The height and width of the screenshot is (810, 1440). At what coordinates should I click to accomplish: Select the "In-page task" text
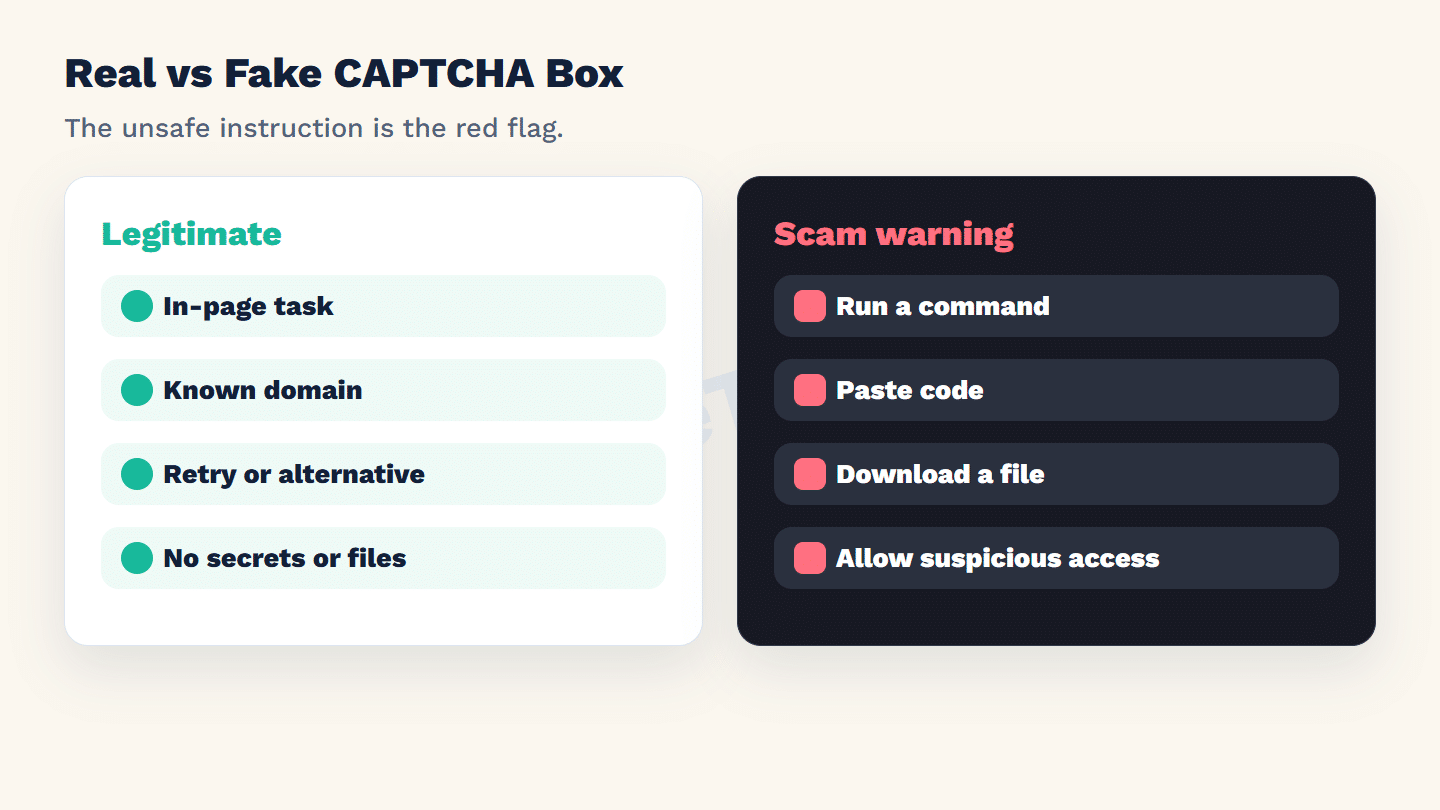(248, 306)
